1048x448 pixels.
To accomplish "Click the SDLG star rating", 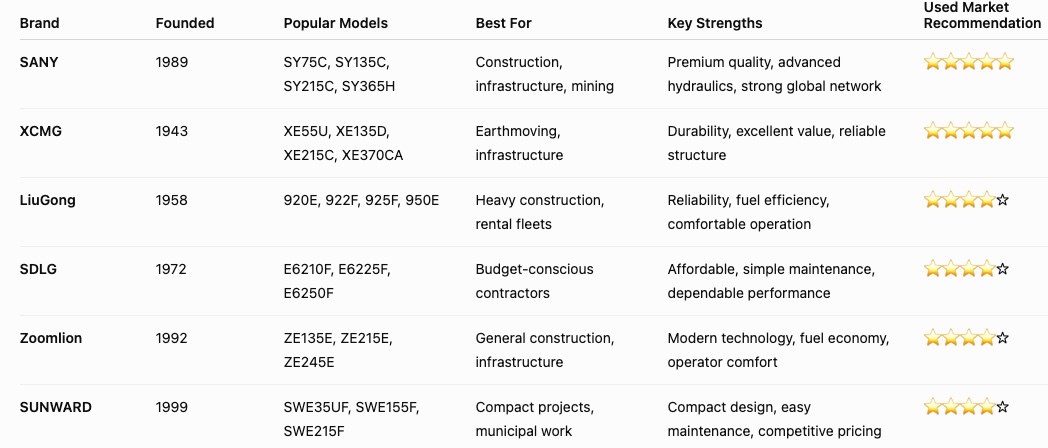I will pos(966,269).
